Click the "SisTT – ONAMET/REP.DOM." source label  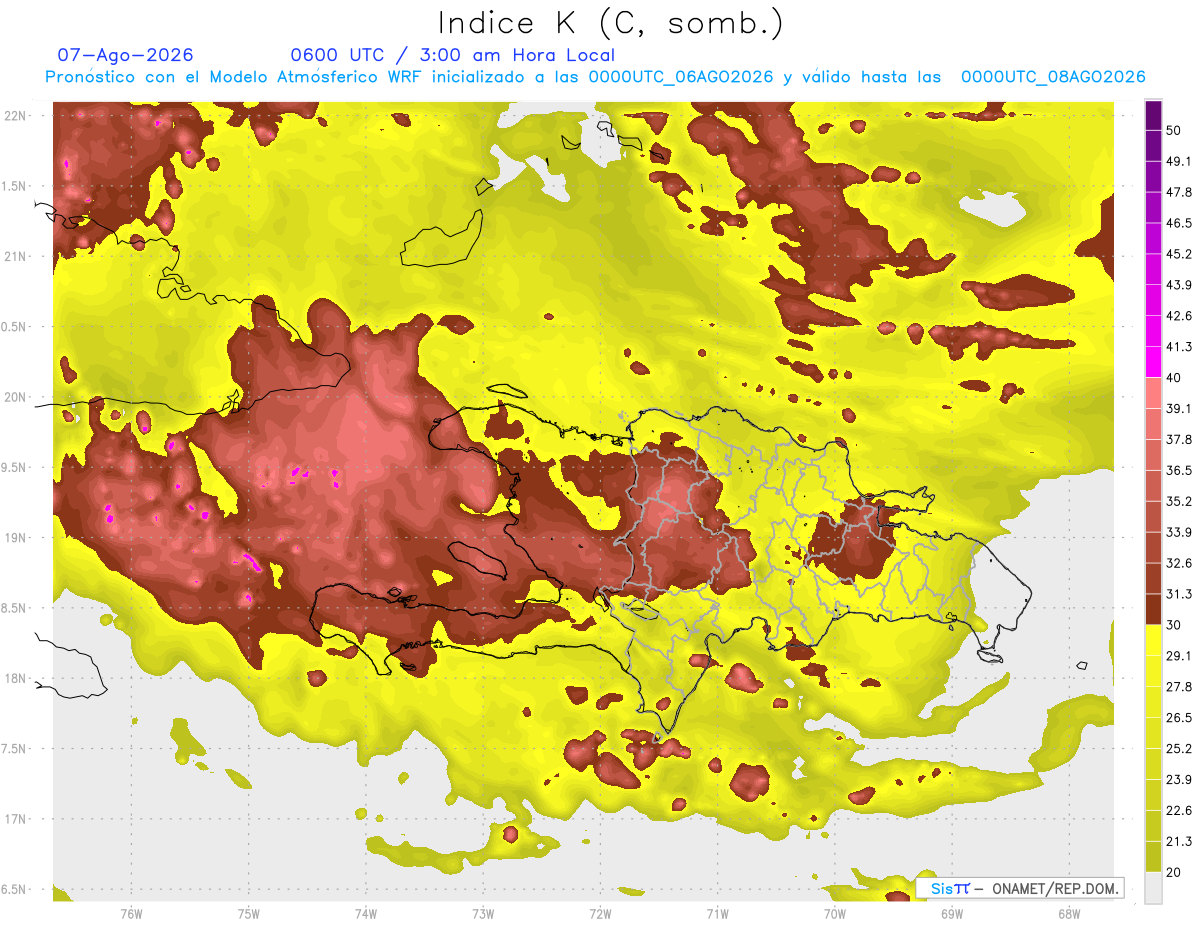pyautogui.click(x=1020, y=888)
